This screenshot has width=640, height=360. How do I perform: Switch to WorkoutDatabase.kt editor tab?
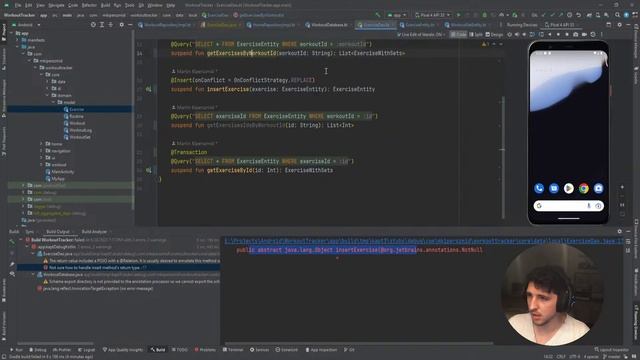click(327, 25)
